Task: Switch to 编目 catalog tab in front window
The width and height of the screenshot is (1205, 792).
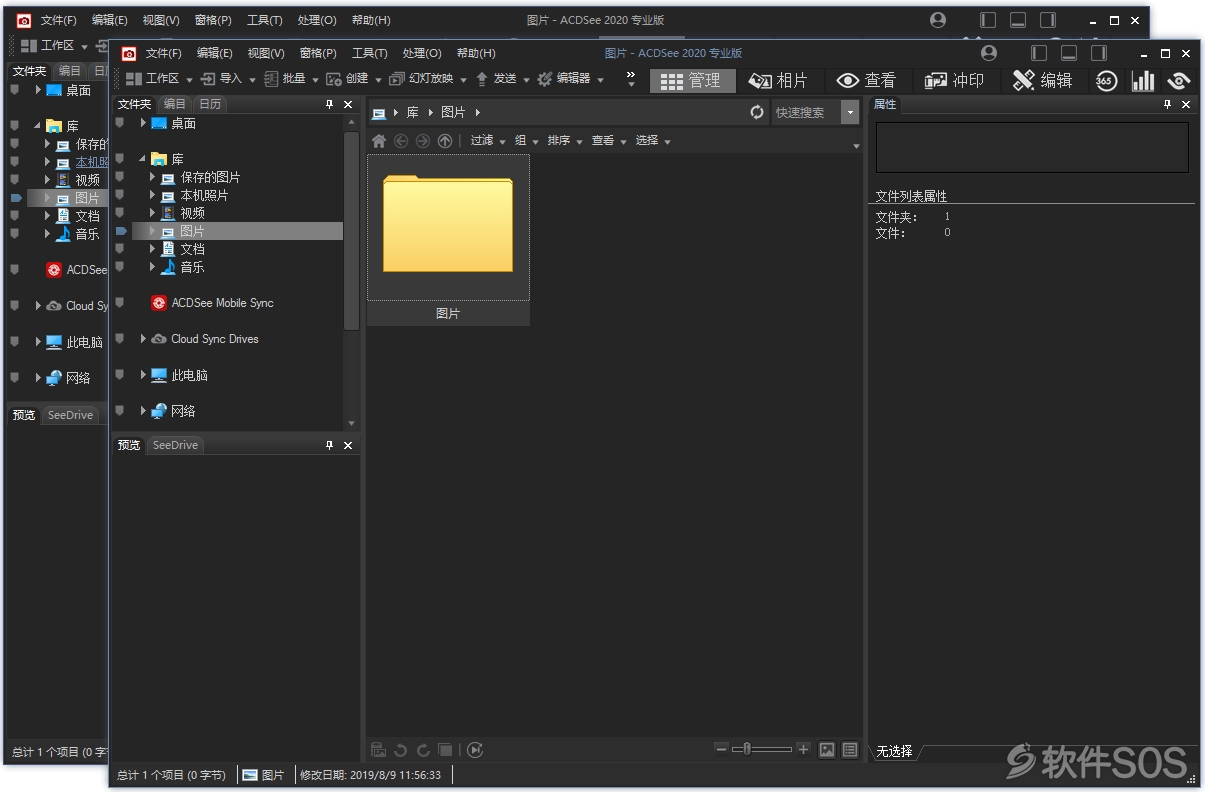Action: click(x=174, y=104)
